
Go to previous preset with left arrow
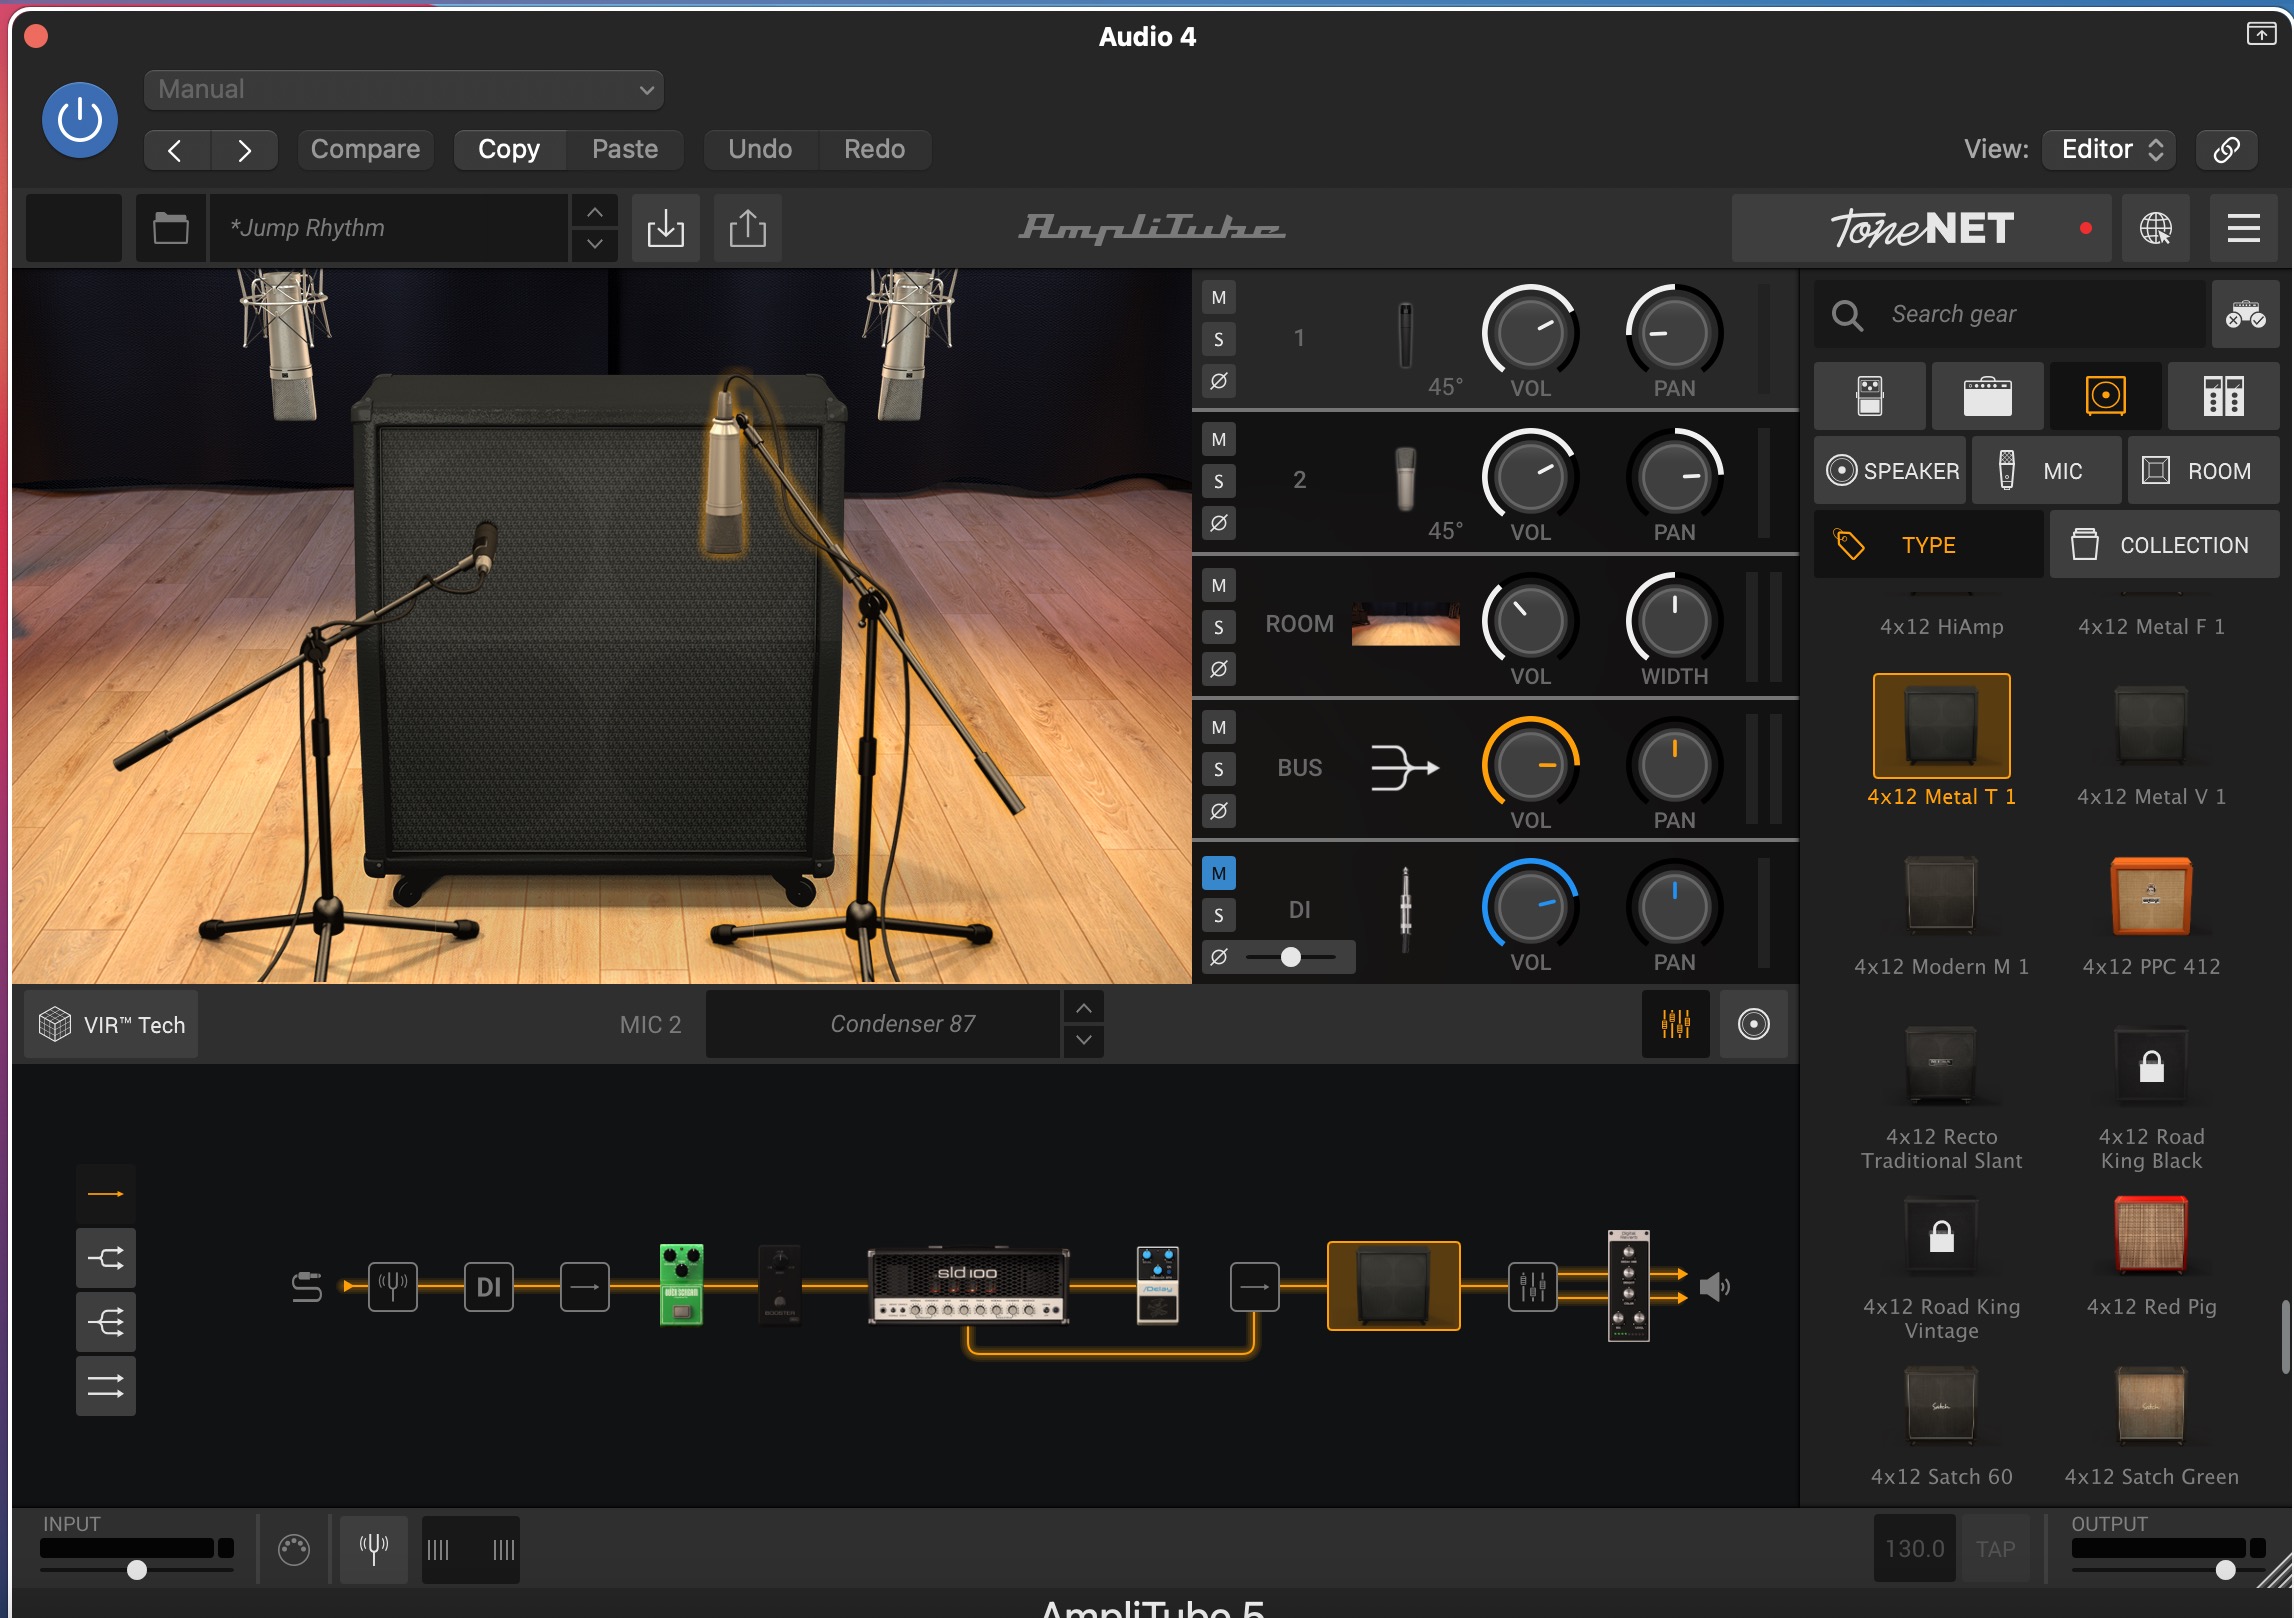[176, 150]
